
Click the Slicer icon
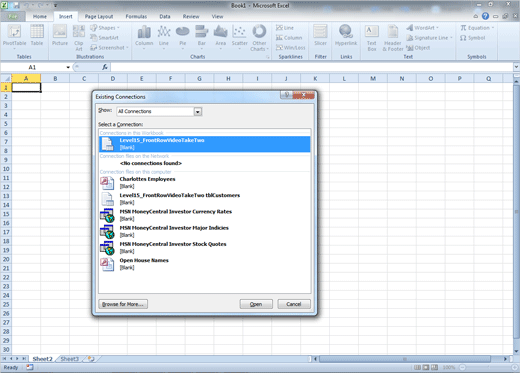pos(320,35)
